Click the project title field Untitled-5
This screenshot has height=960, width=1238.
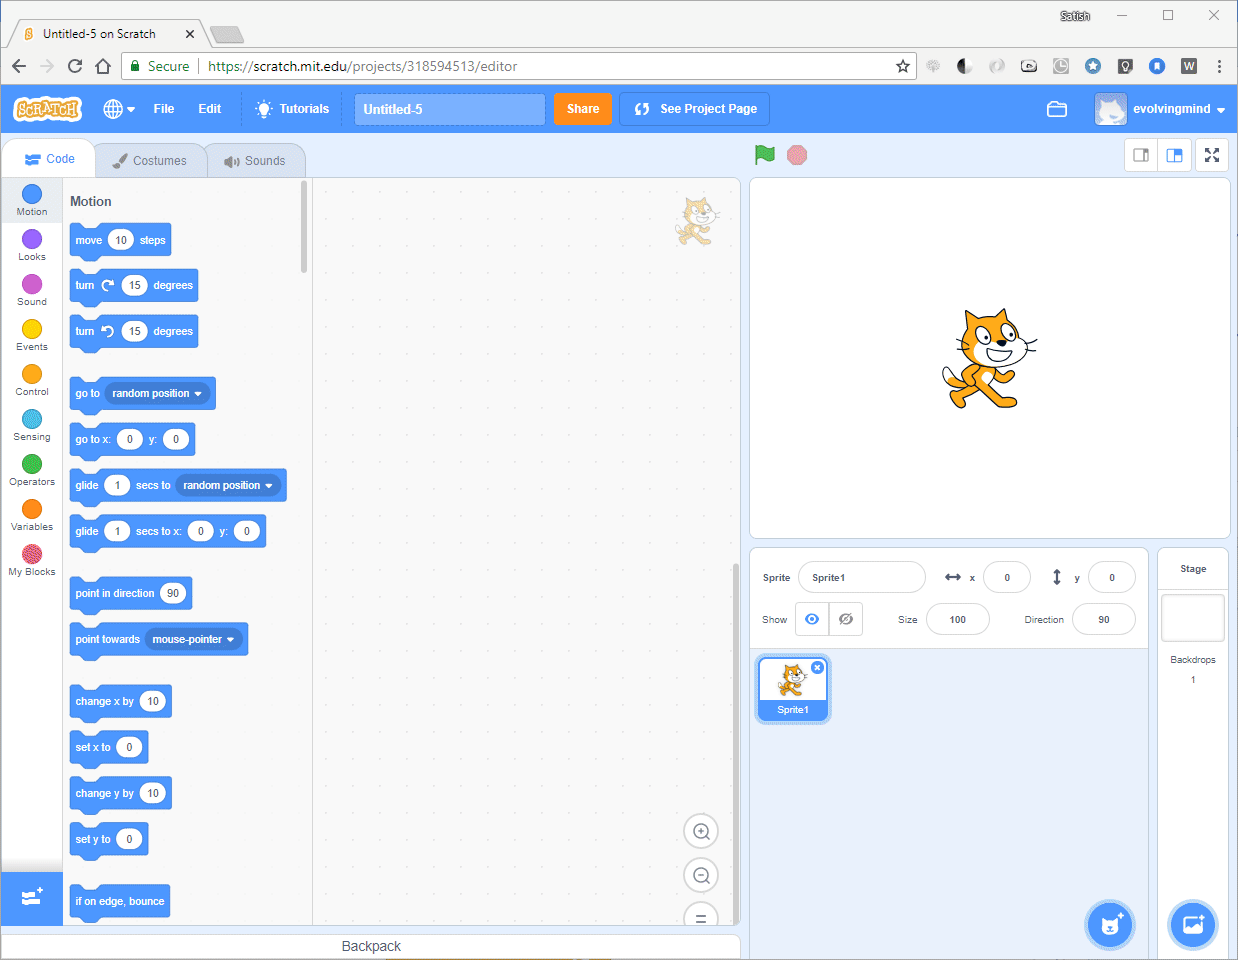click(x=449, y=109)
